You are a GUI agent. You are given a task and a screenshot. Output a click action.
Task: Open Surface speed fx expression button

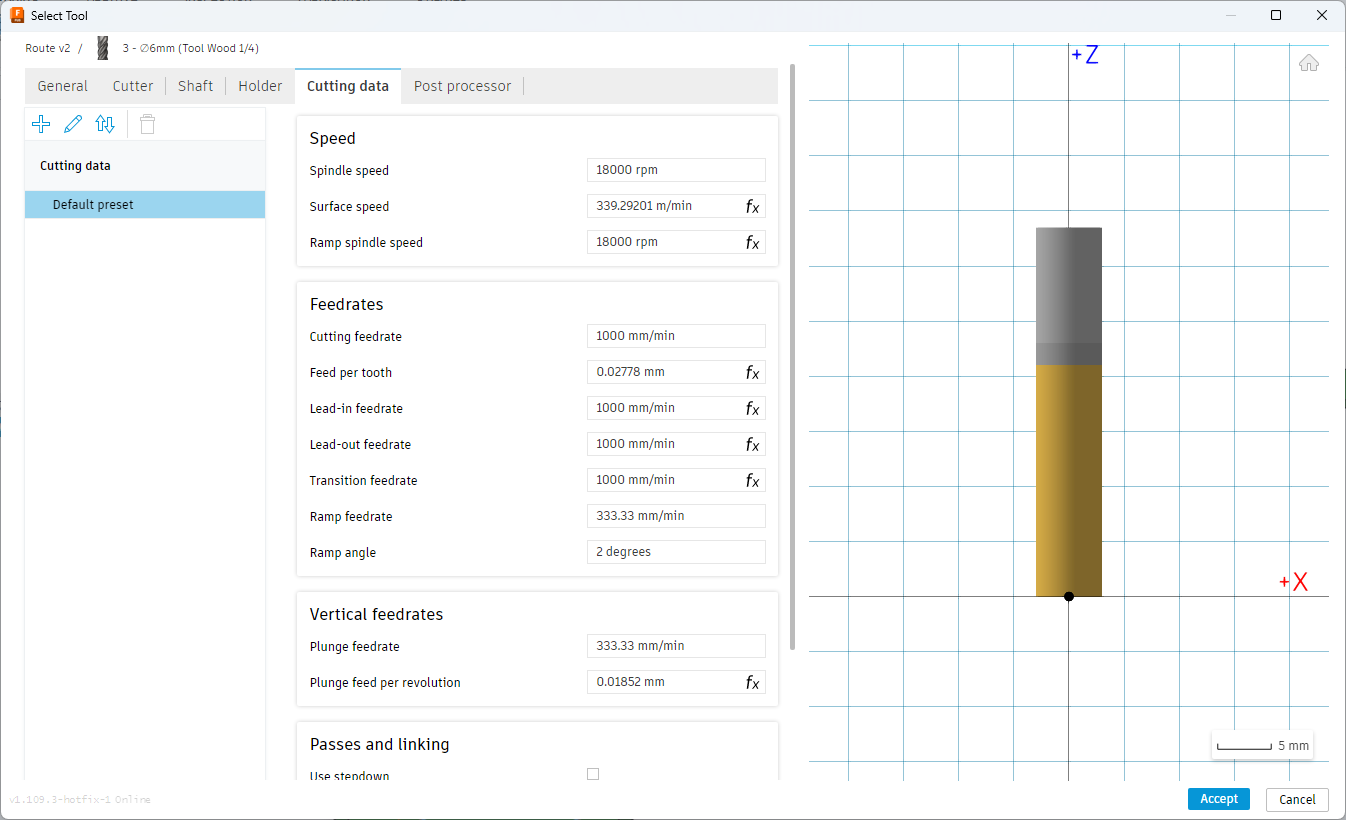753,207
